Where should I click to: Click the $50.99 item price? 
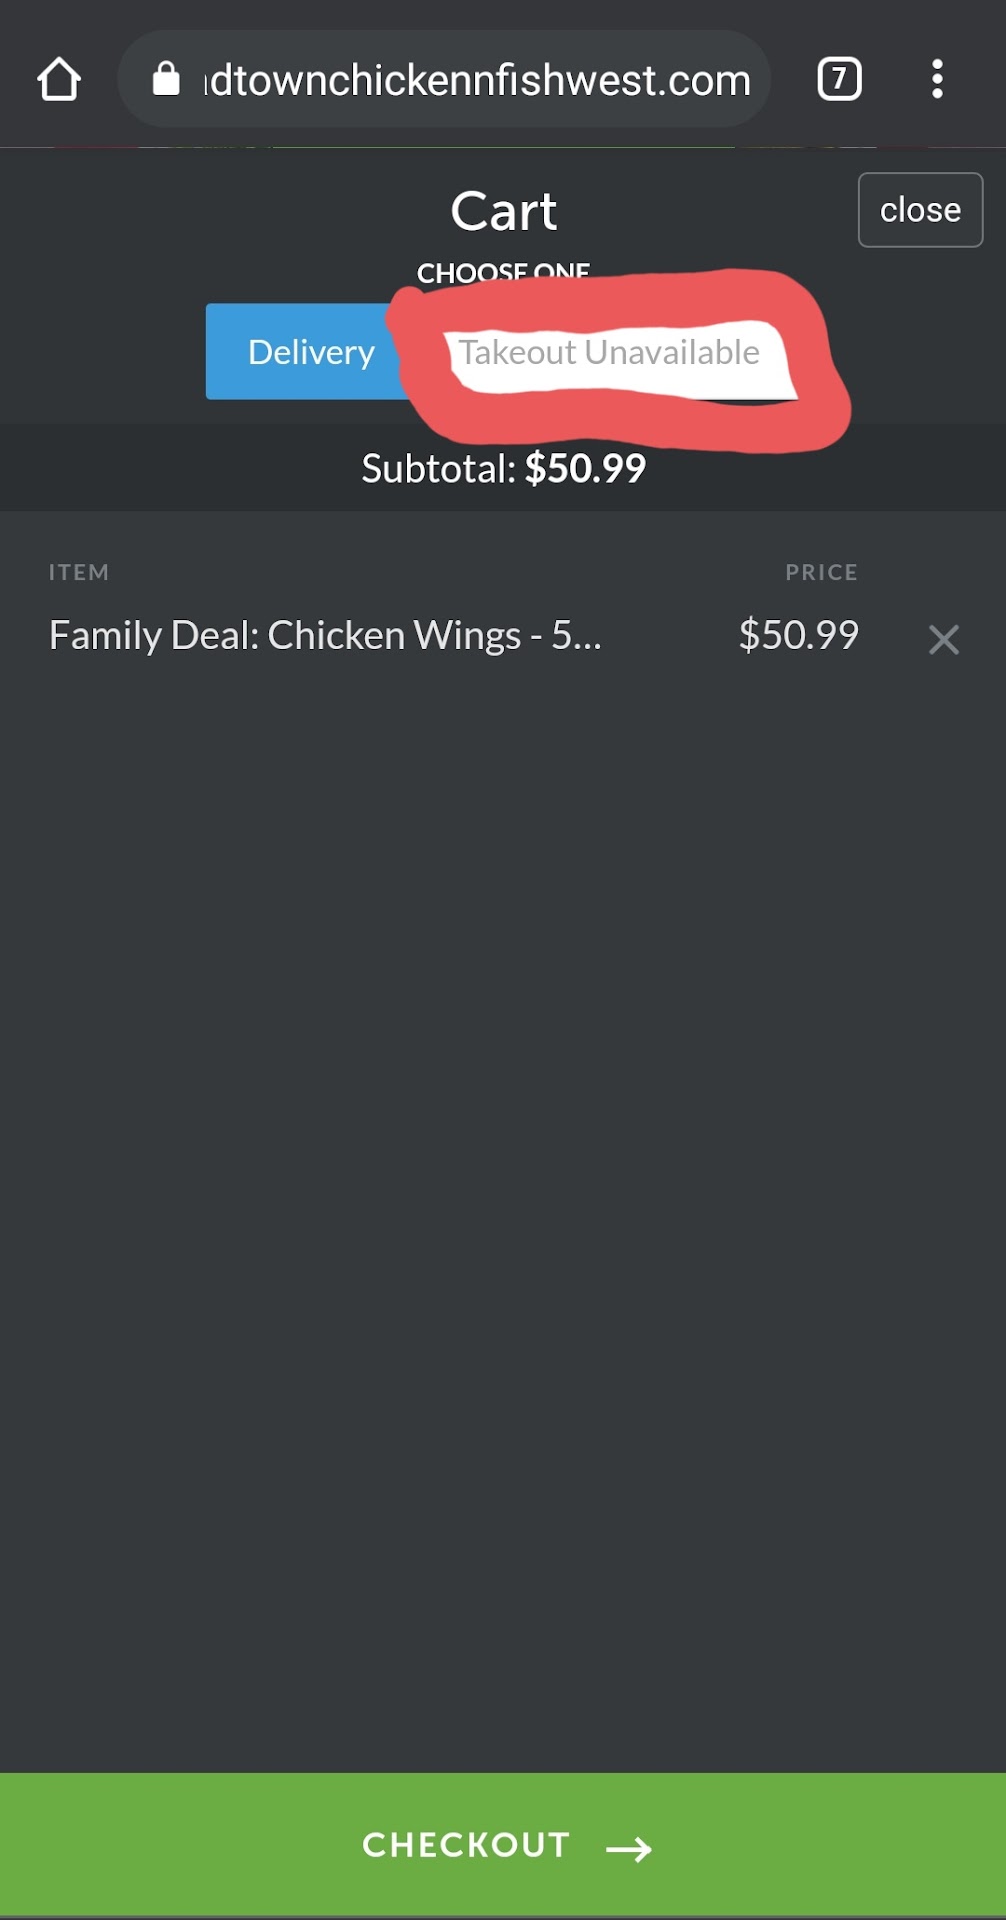click(x=798, y=635)
